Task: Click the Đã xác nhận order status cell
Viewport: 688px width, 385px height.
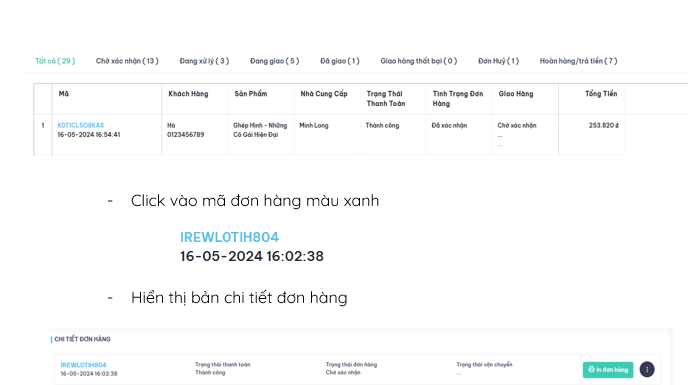Action: [449, 125]
